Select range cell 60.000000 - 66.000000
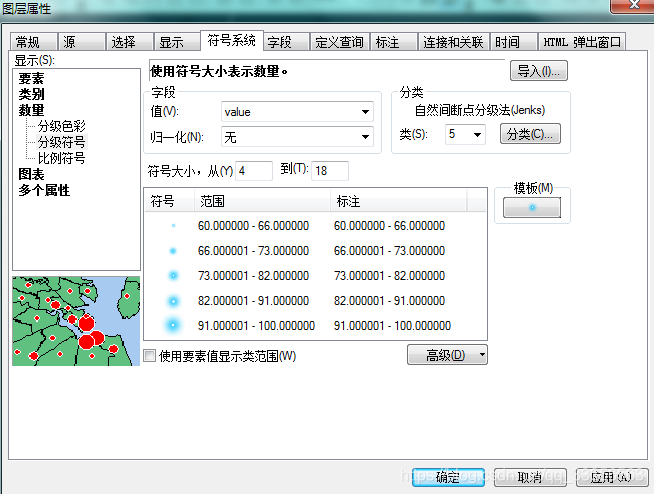The height and width of the screenshot is (494, 654). (x=253, y=226)
